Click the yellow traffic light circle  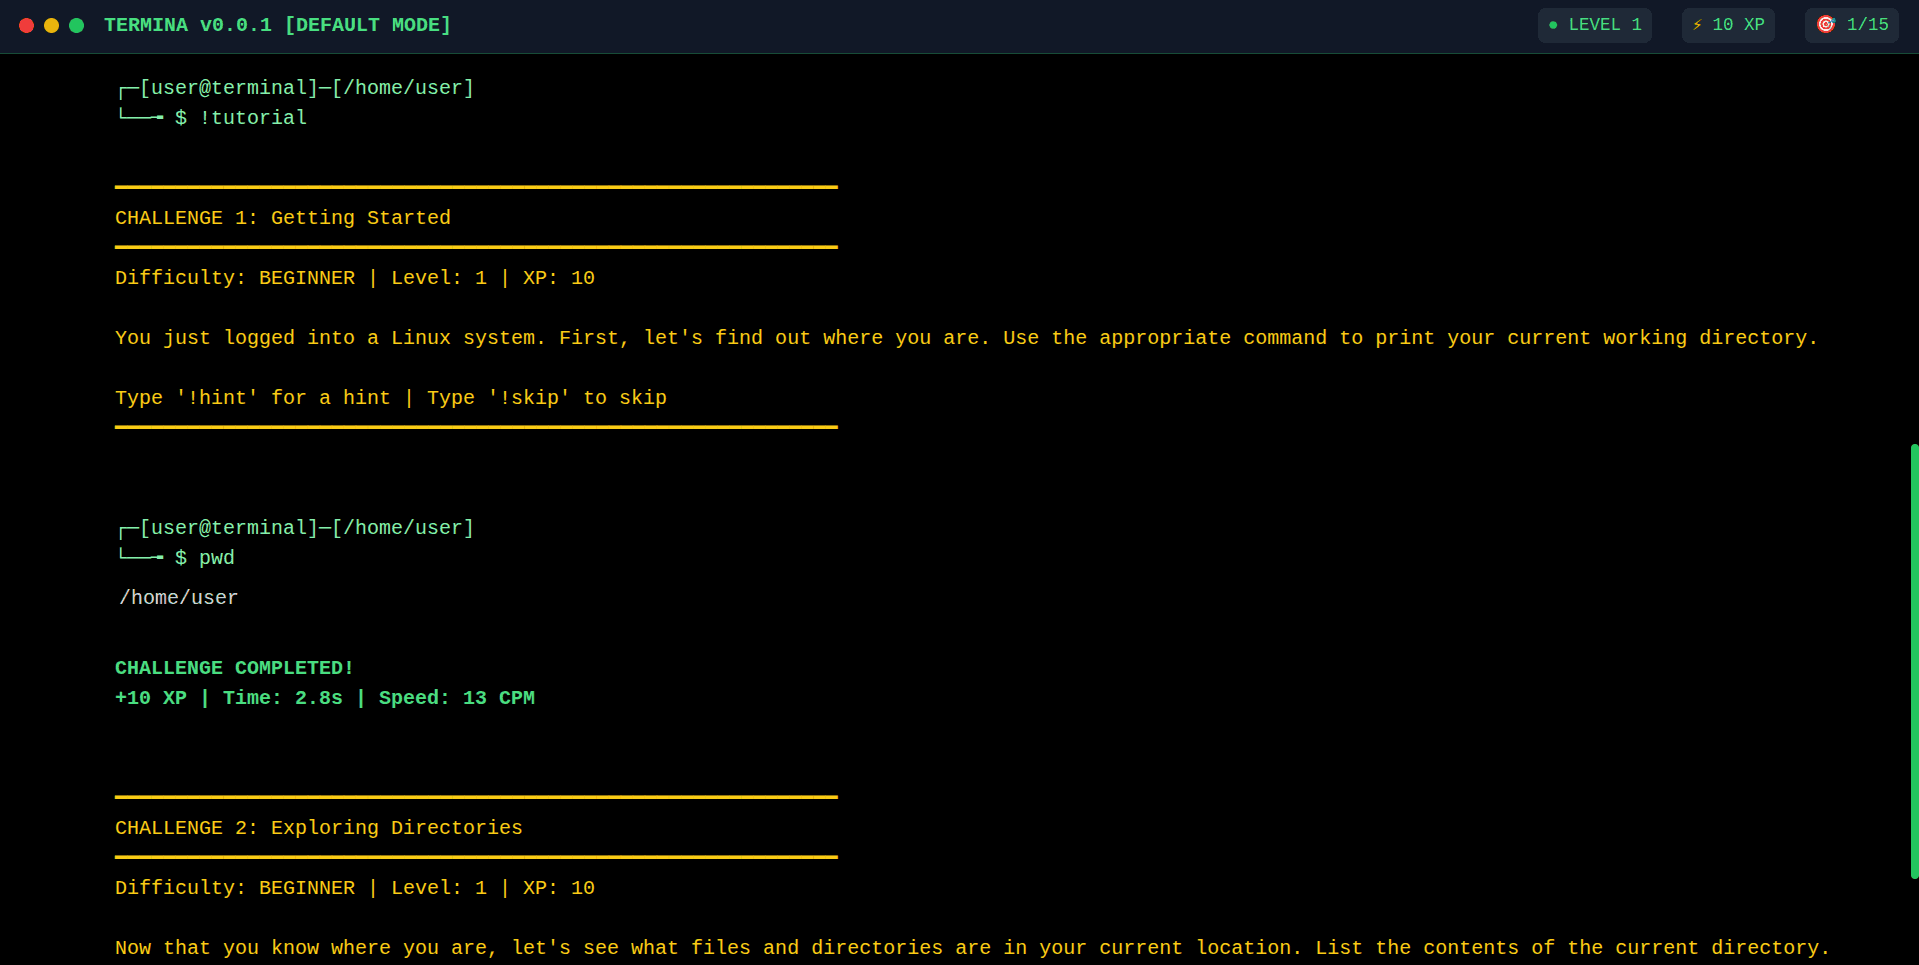coord(51,26)
